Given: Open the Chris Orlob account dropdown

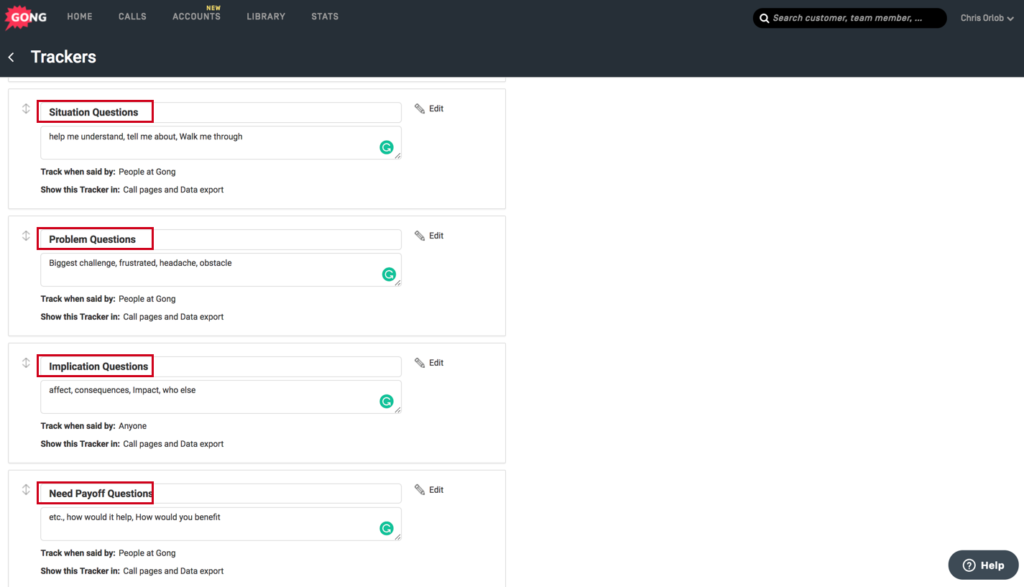Looking at the screenshot, I should (x=985, y=17).
